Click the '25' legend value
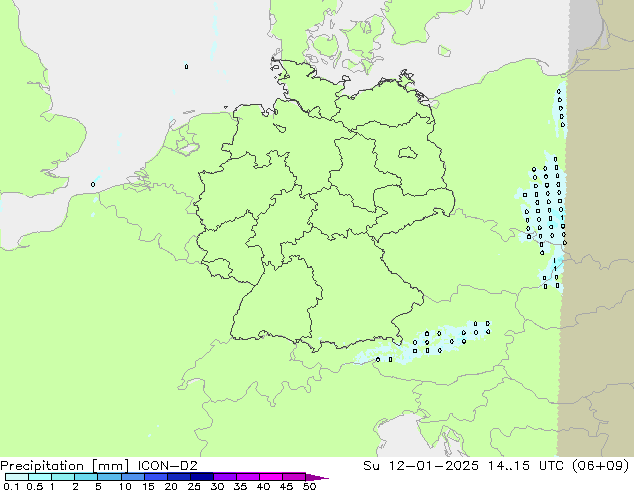 point(194,486)
